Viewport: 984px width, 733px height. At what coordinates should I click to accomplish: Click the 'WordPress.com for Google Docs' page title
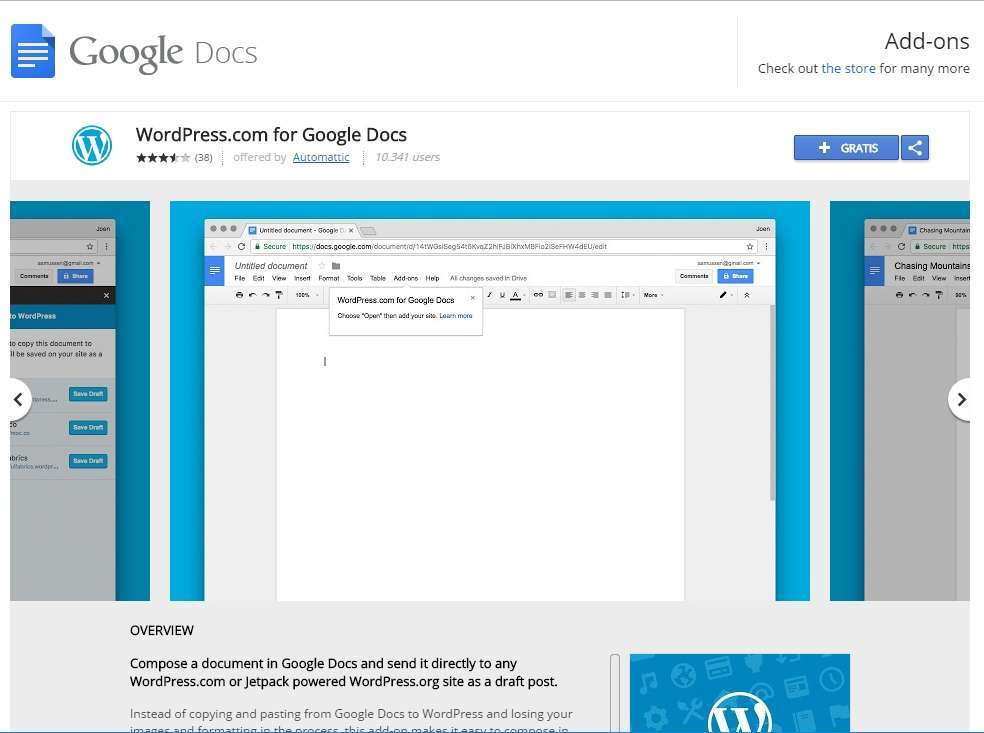pos(271,135)
